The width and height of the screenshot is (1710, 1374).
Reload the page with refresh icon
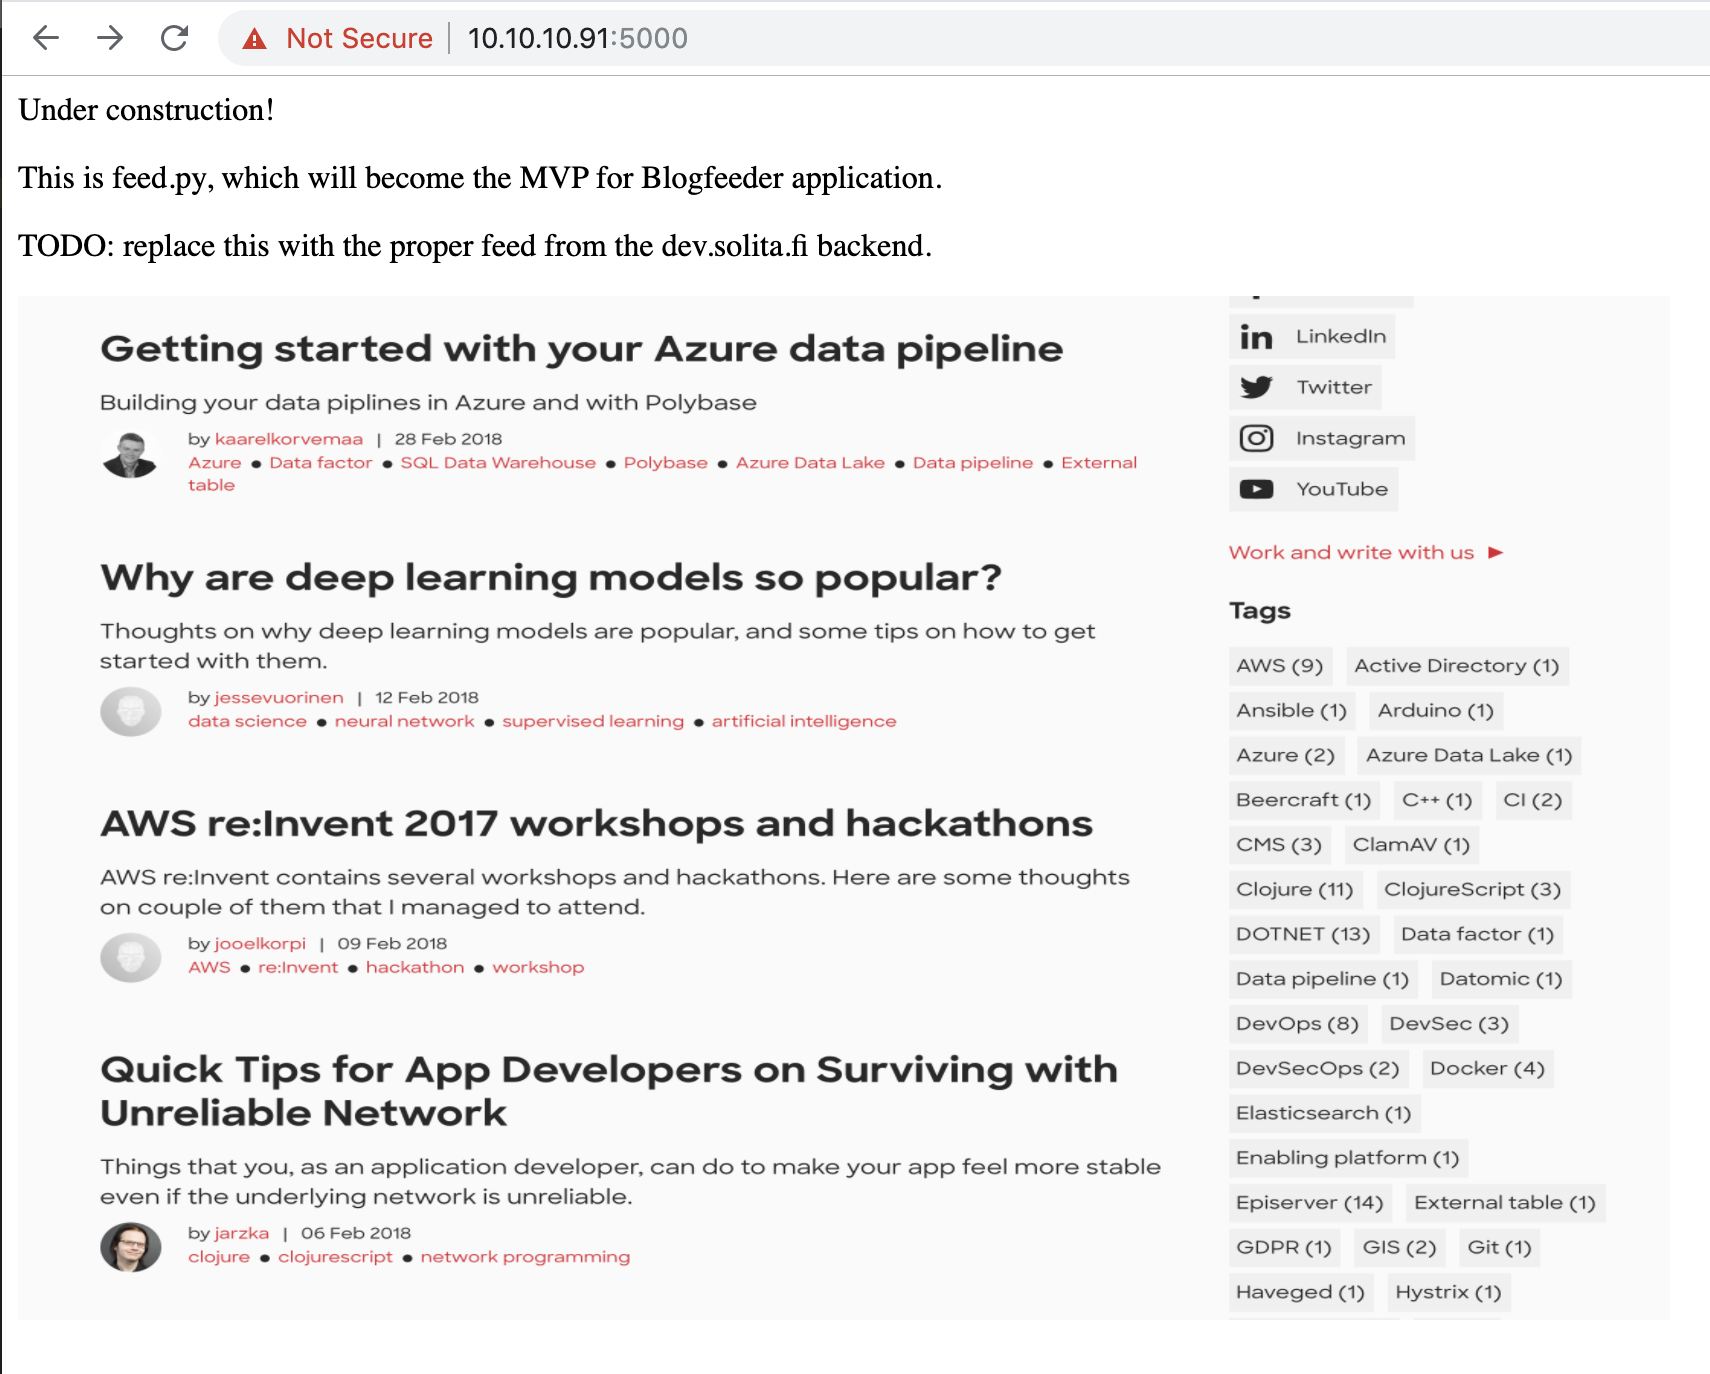[x=175, y=38]
